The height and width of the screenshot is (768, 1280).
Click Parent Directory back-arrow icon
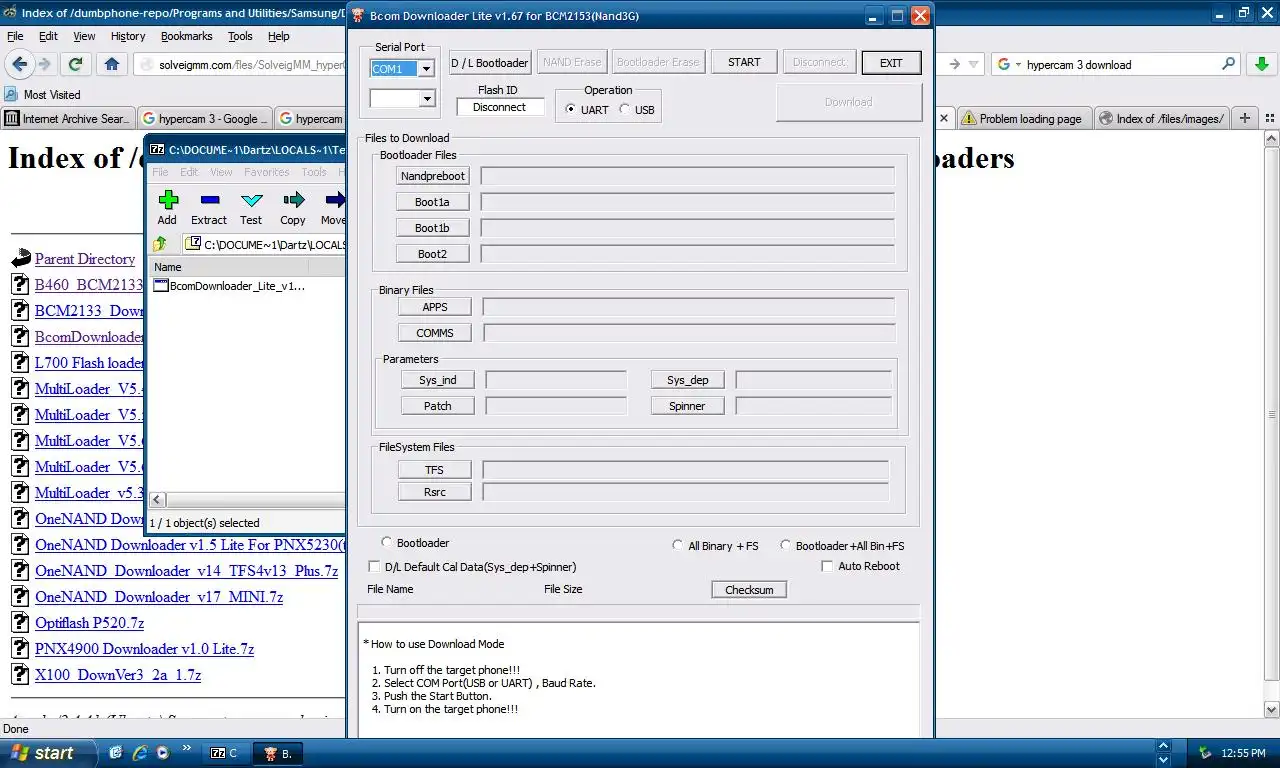point(21,259)
